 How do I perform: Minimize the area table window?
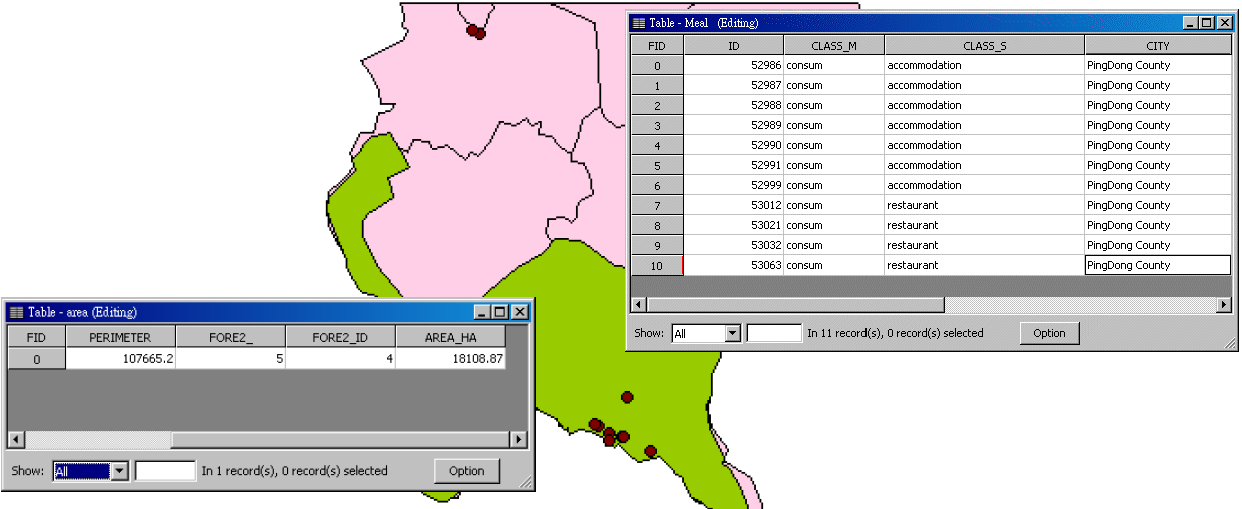click(483, 312)
